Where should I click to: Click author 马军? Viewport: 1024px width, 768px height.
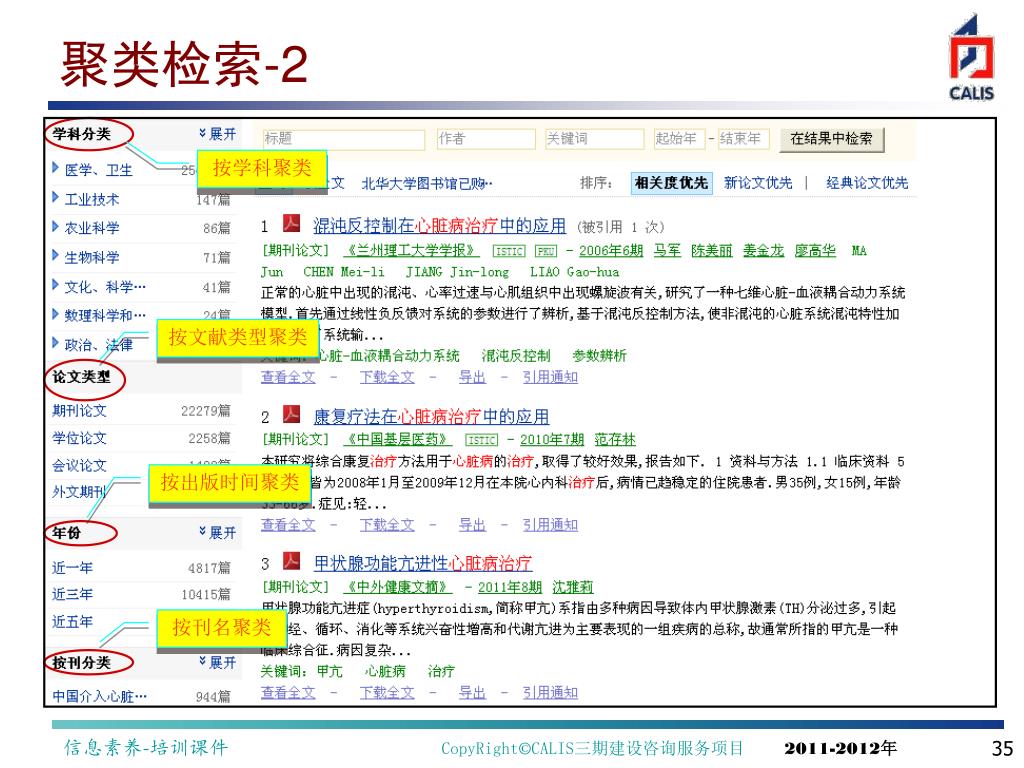[x=667, y=251]
